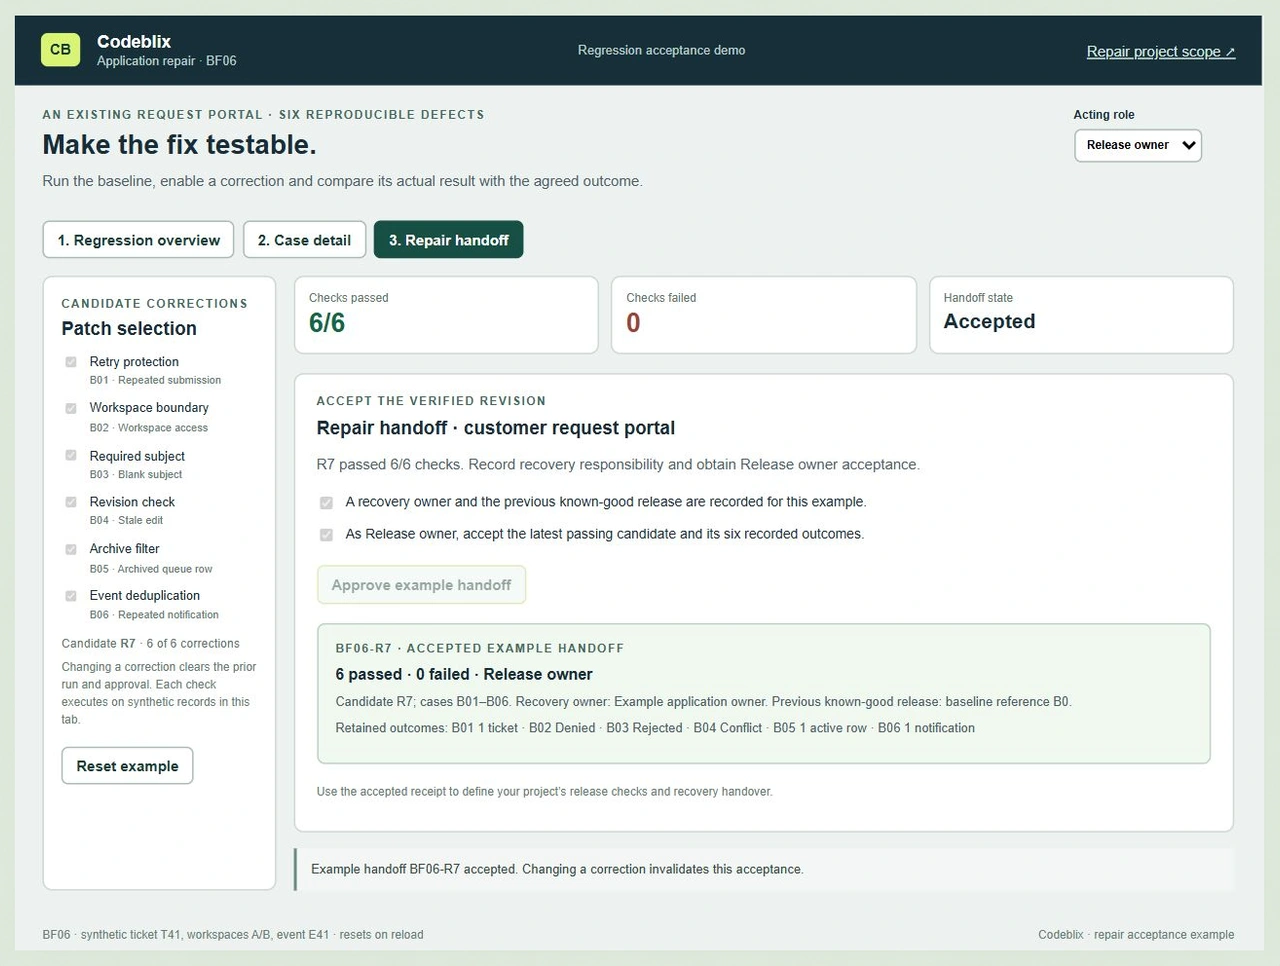This screenshot has height=966, width=1280.
Task: Click the 'B04 · Stale edit' sublabel
Action: 126,520
